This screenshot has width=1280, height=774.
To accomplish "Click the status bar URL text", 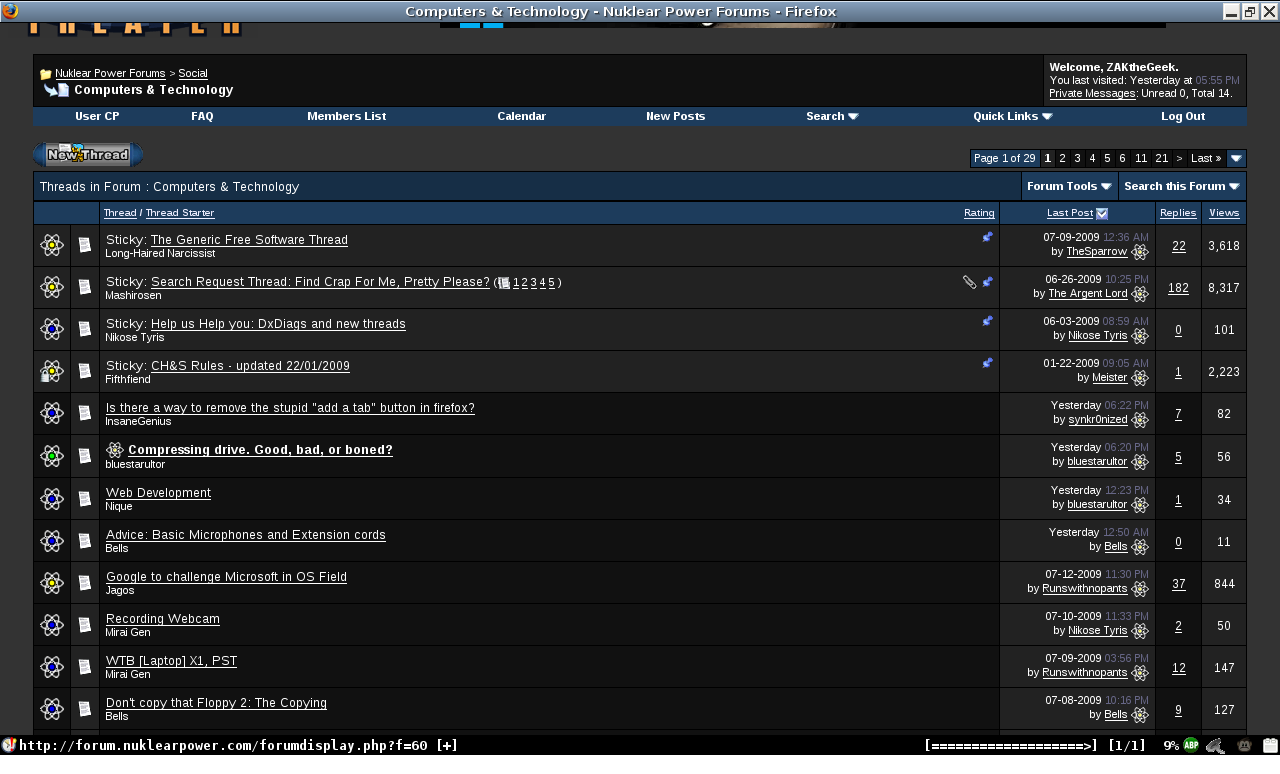I will (x=238, y=745).
